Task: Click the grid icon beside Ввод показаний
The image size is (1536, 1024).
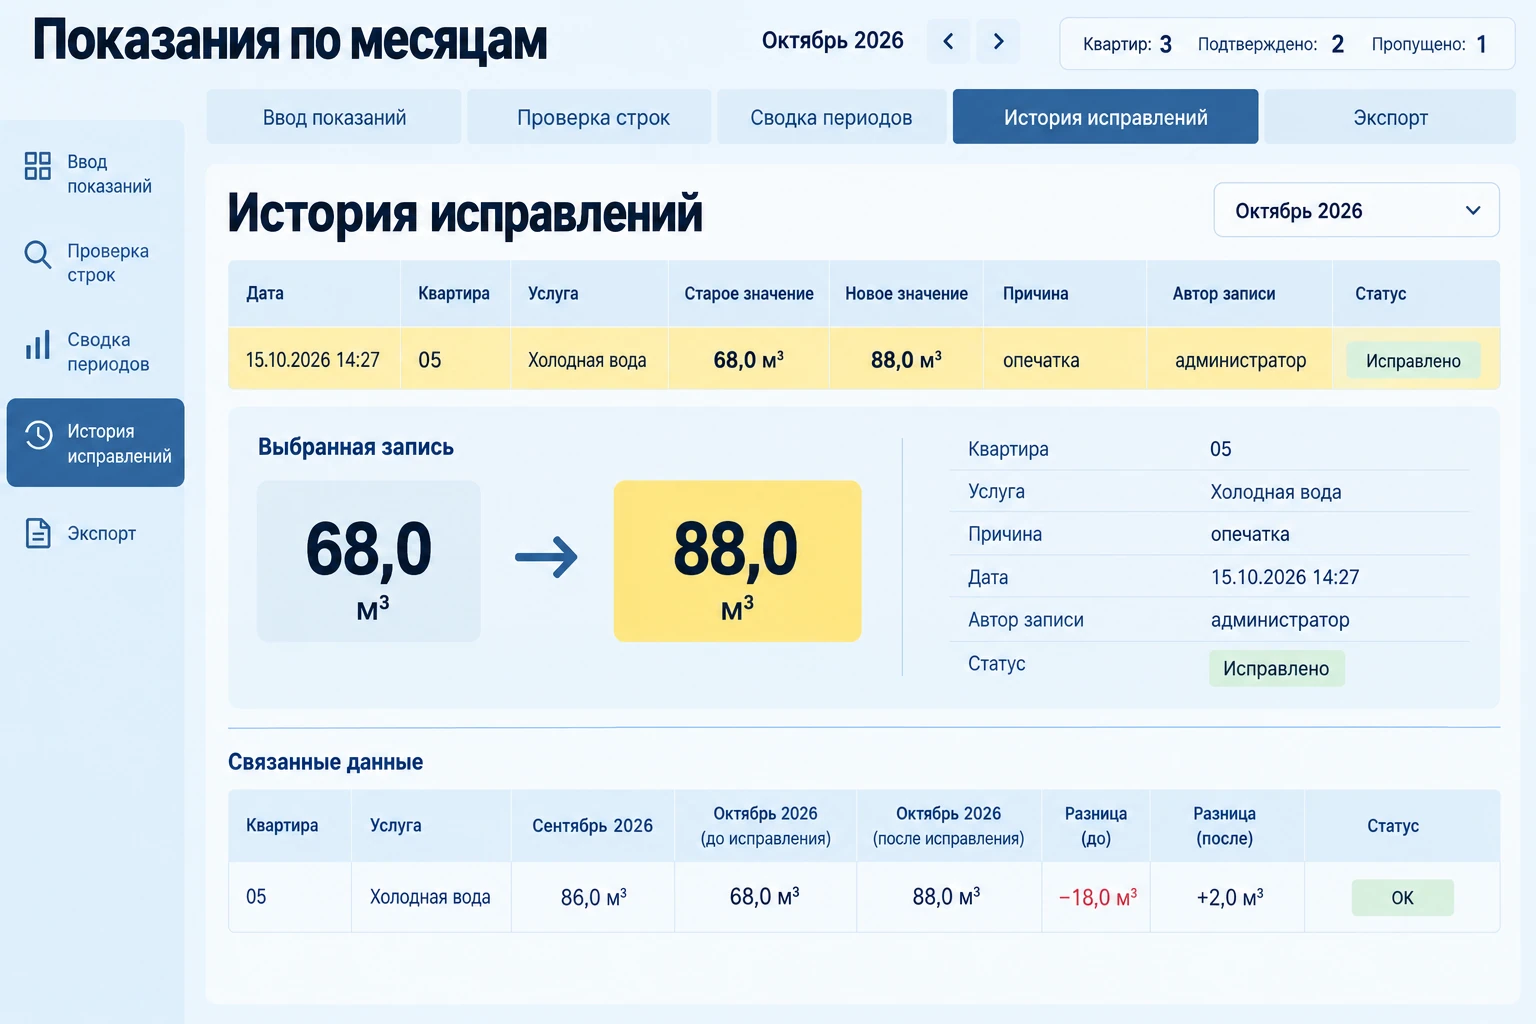Action: coord(38,166)
